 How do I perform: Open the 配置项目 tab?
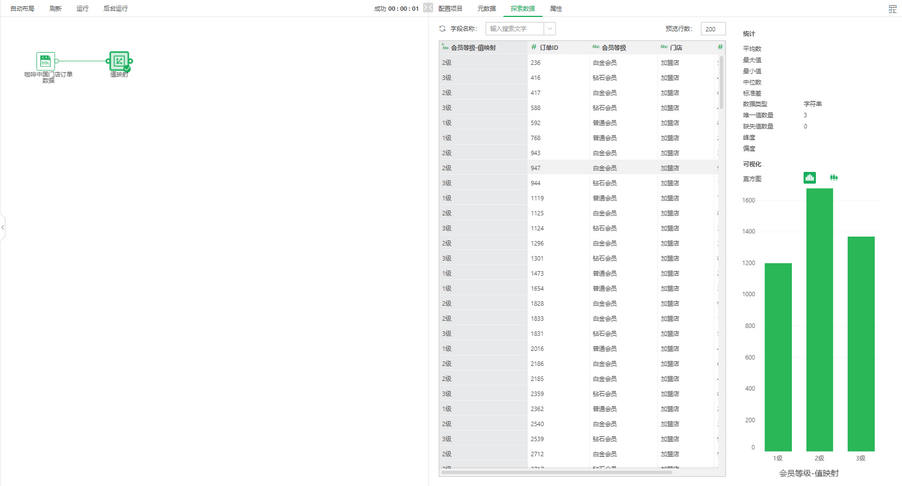coord(450,9)
